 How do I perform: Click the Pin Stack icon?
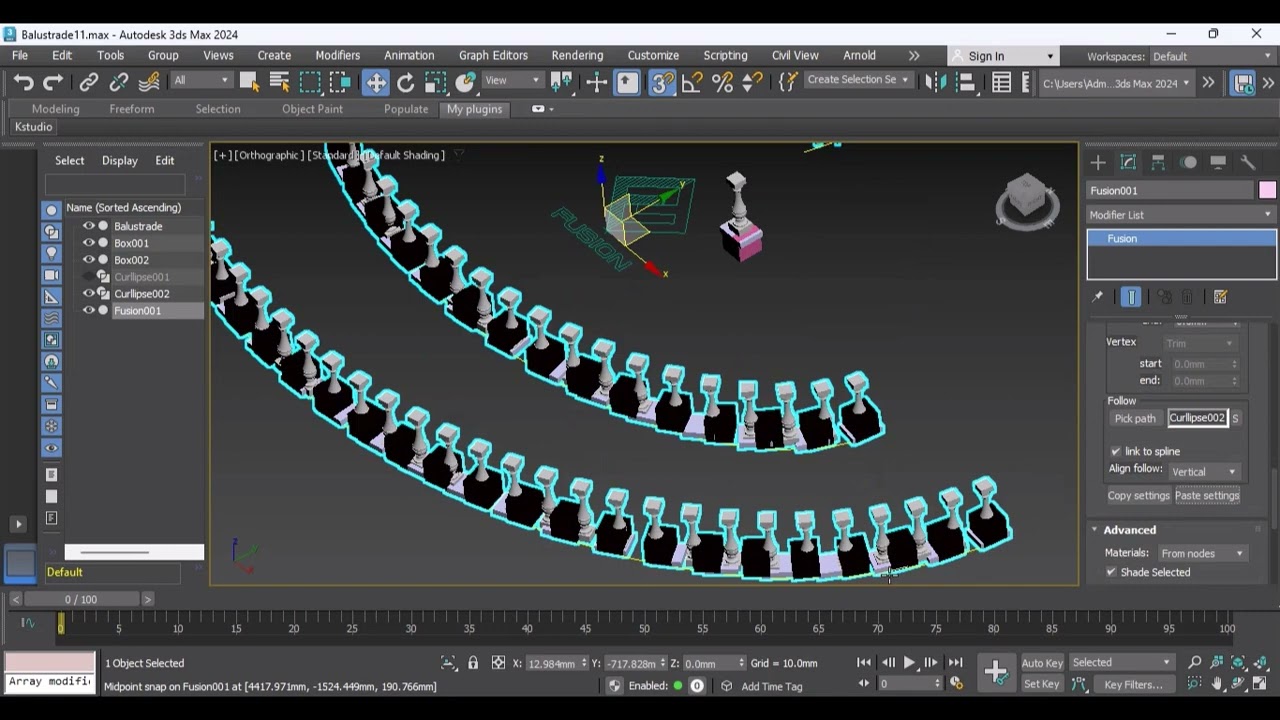pyautogui.click(x=1097, y=297)
